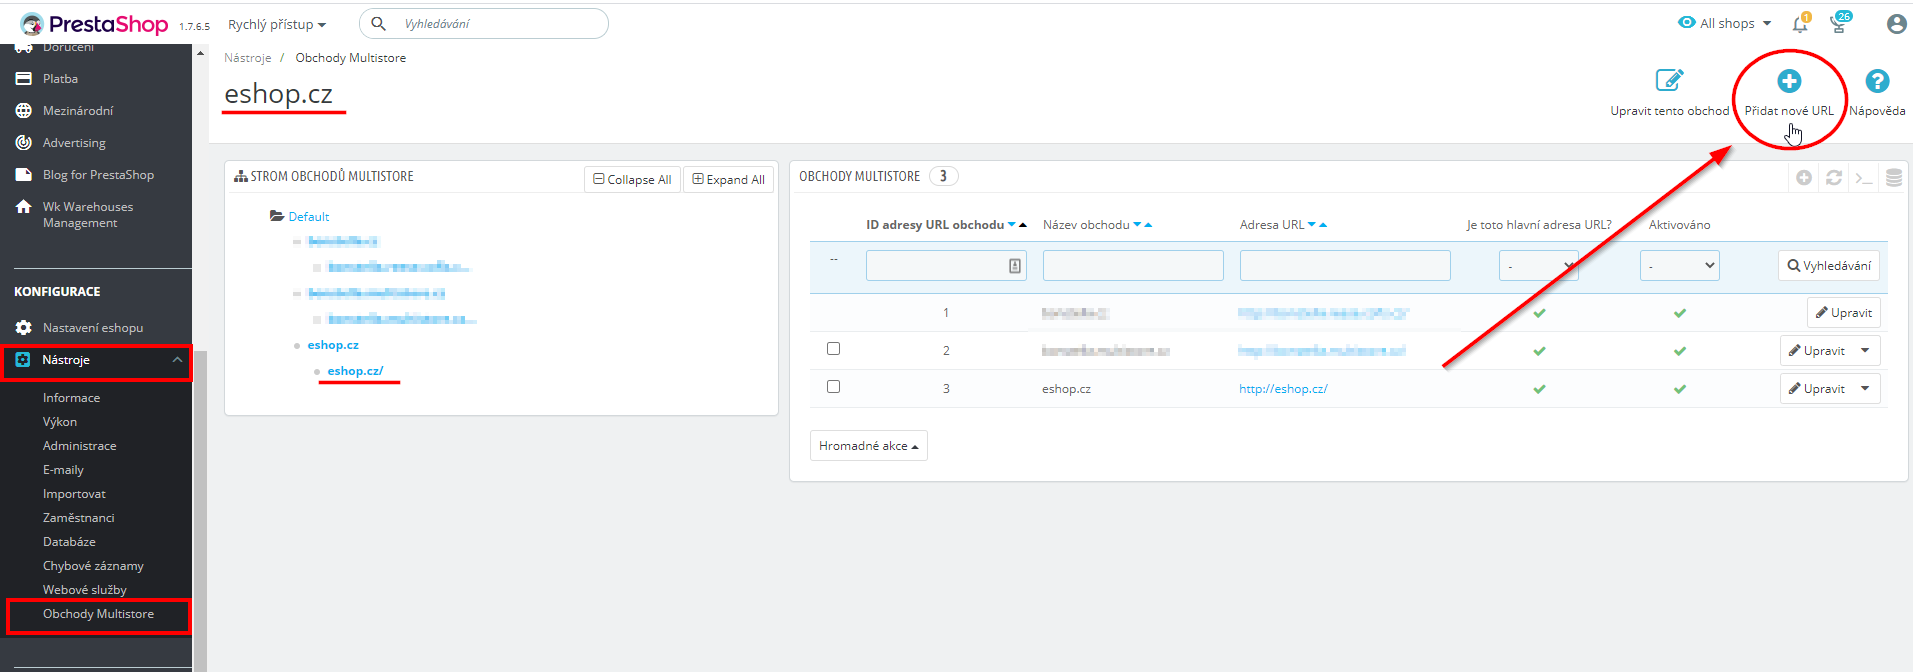Click the trophy icon with badge 26
Viewport: 1913px width, 672px height.
[x=1840, y=23]
